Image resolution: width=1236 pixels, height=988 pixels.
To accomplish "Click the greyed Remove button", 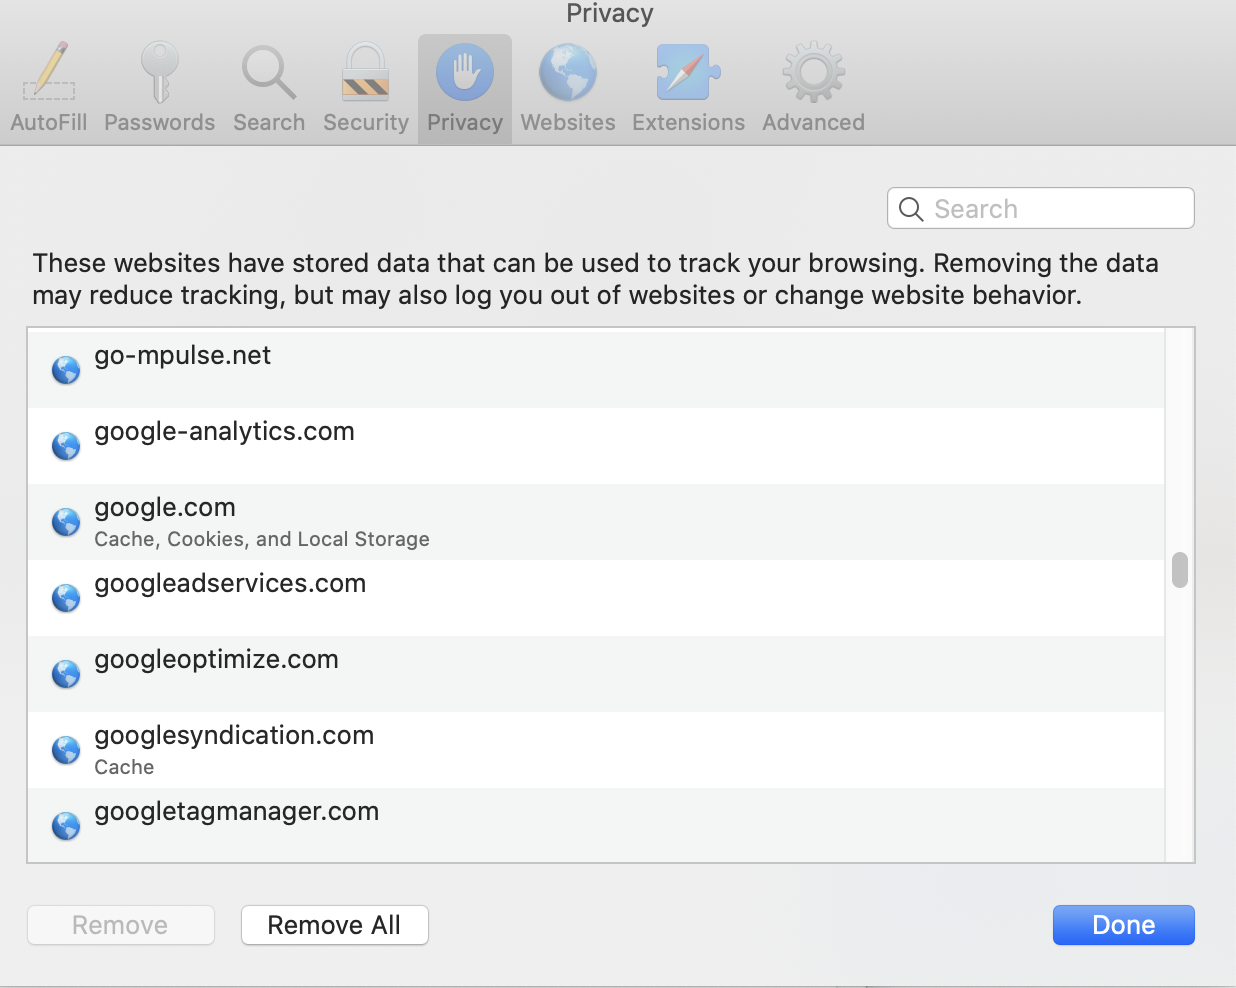I will (x=121, y=925).
